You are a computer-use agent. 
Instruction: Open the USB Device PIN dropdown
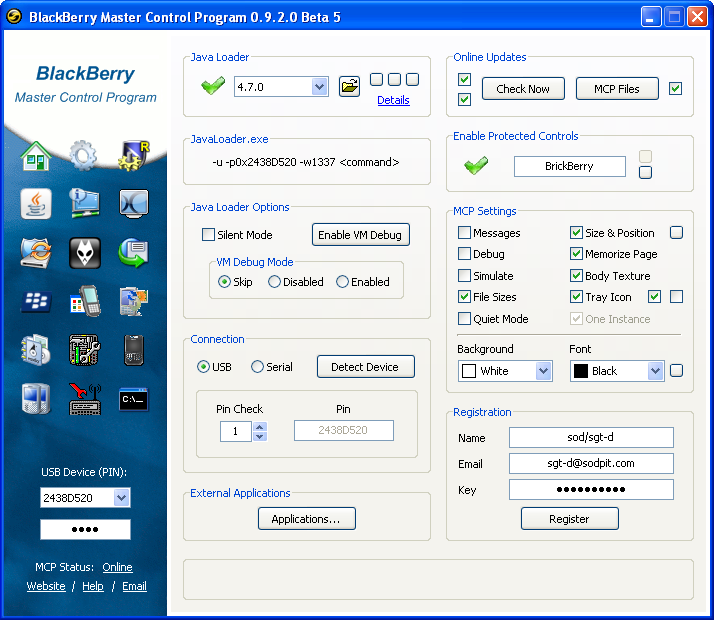tap(122, 498)
